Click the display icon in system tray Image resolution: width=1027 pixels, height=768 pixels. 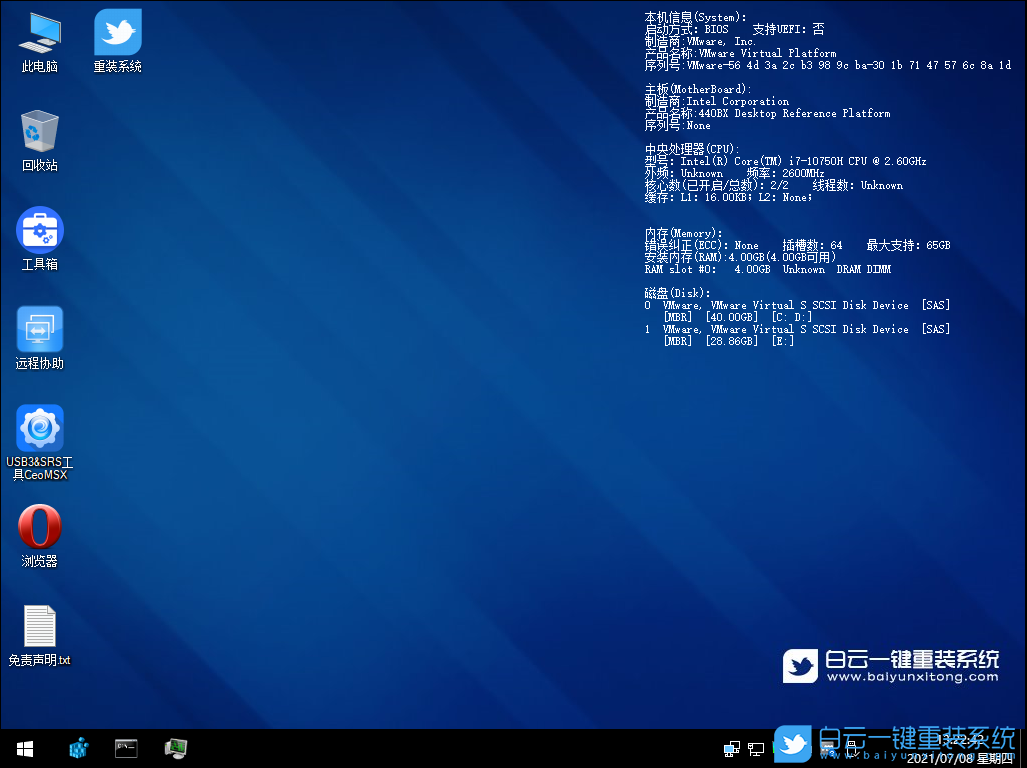pyautogui.click(x=756, y=749)
